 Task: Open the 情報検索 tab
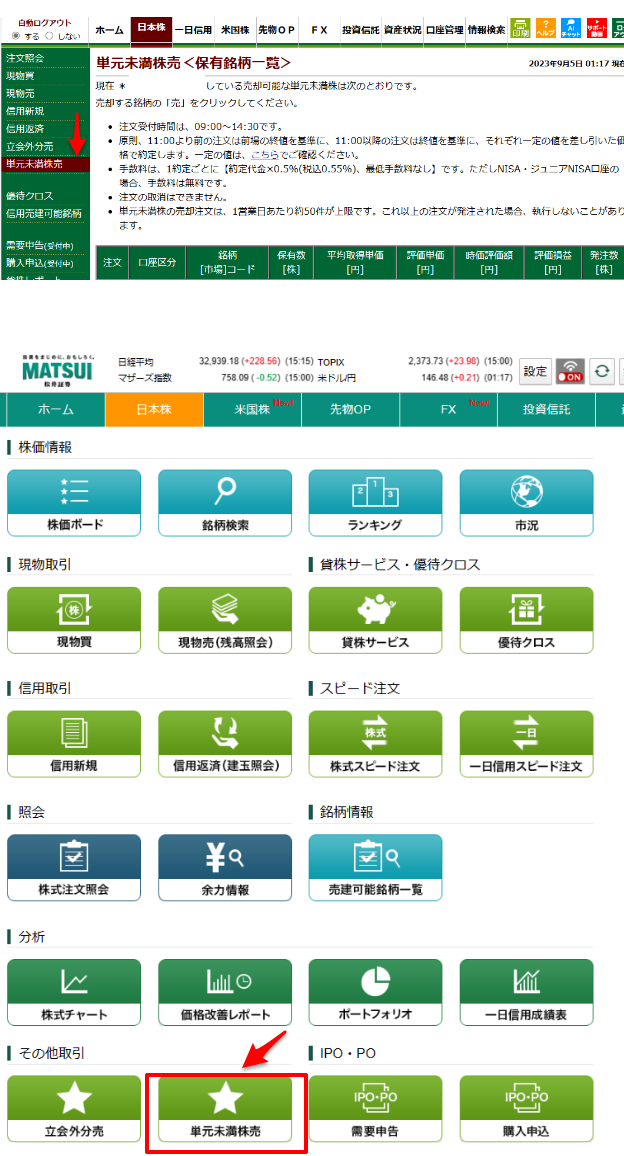tap(487, 30)
